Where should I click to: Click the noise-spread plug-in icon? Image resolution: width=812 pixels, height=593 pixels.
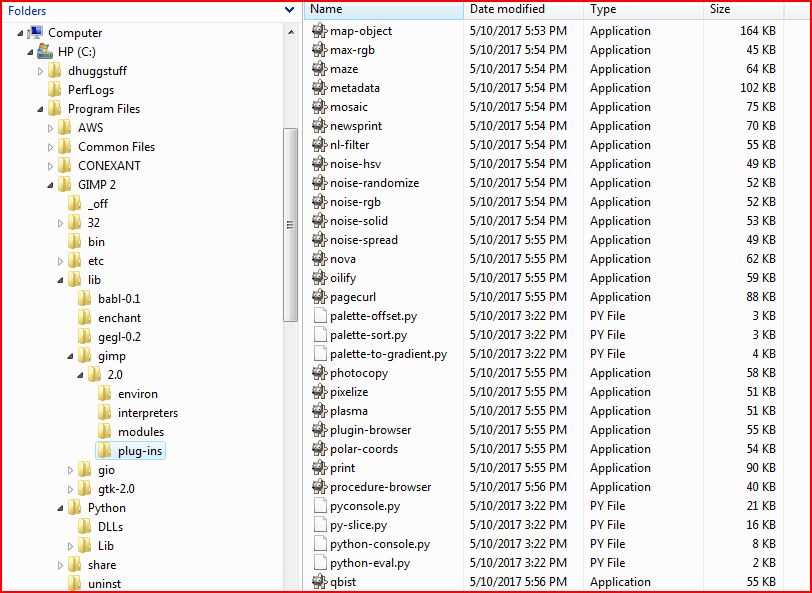pyautogui.click(x=320, y=239)
